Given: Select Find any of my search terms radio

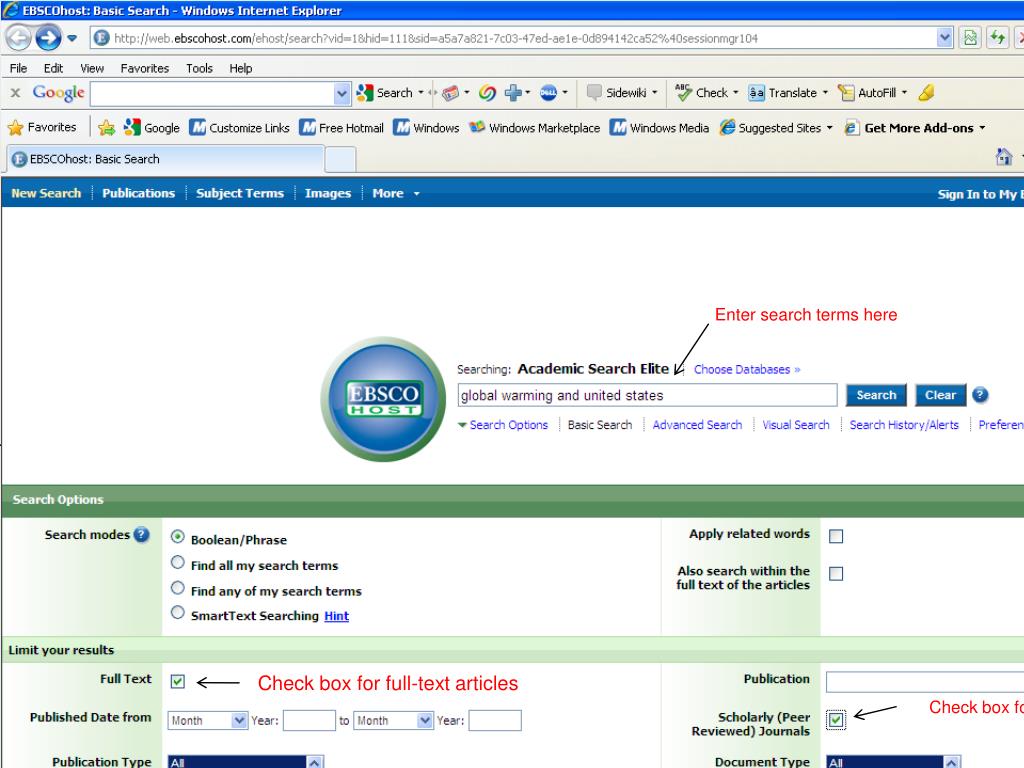Looking at the screenshot, I should point(178,588).
